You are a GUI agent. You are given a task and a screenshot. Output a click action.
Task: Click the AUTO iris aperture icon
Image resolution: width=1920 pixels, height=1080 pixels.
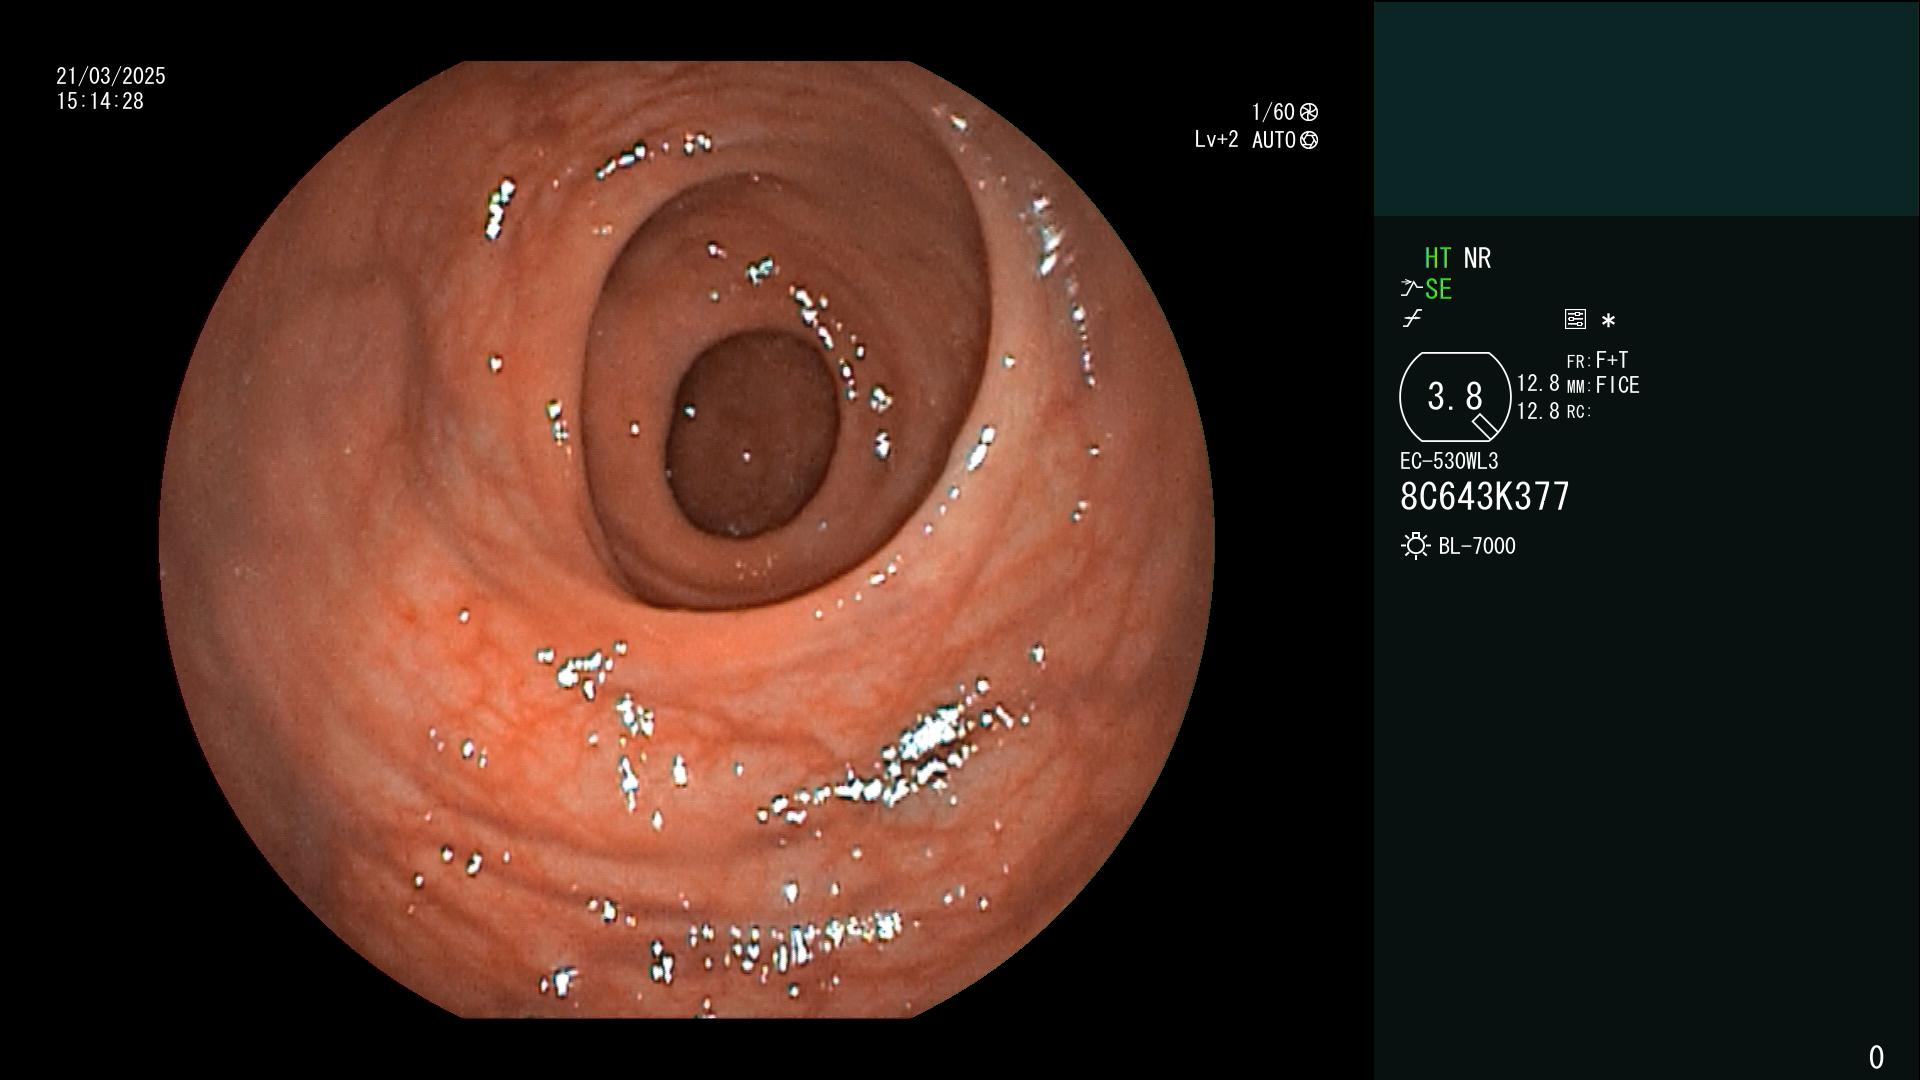1309,140
